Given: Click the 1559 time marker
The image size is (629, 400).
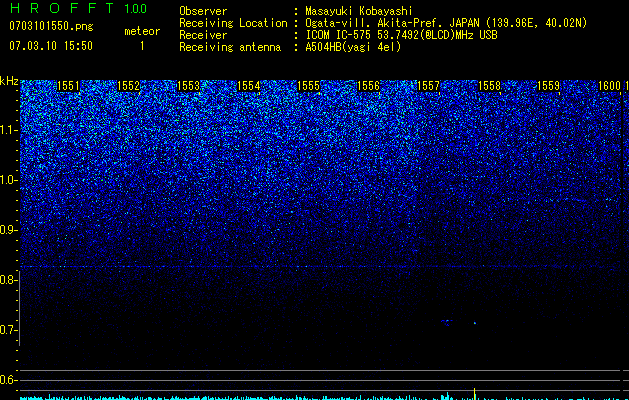Looking at the screenshot, I should coord(548,86).
